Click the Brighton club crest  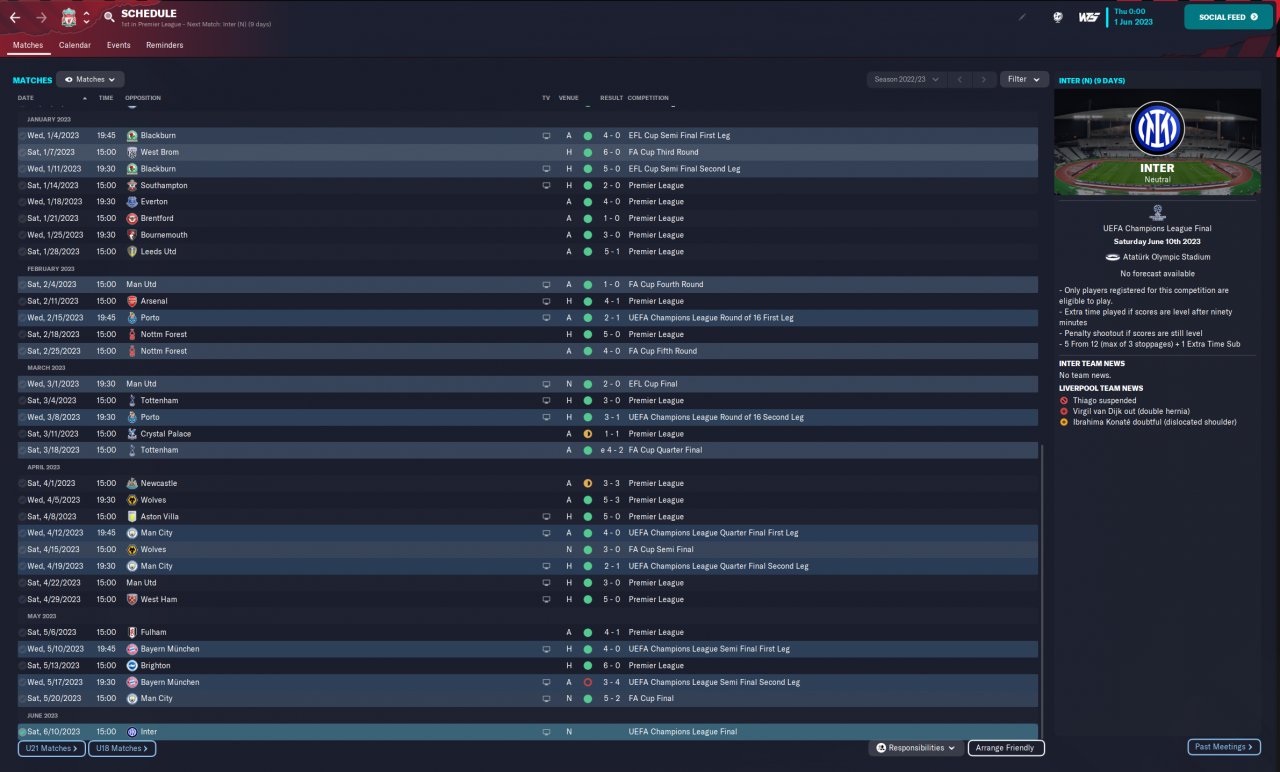tap(132, 665)
